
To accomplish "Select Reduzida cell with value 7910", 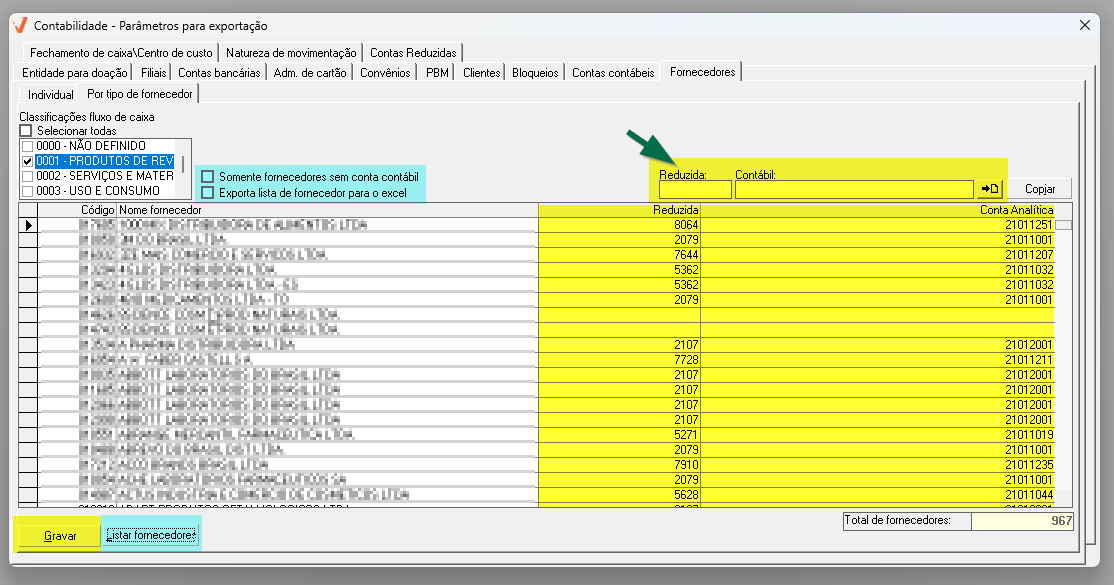I will click(620, 465).
